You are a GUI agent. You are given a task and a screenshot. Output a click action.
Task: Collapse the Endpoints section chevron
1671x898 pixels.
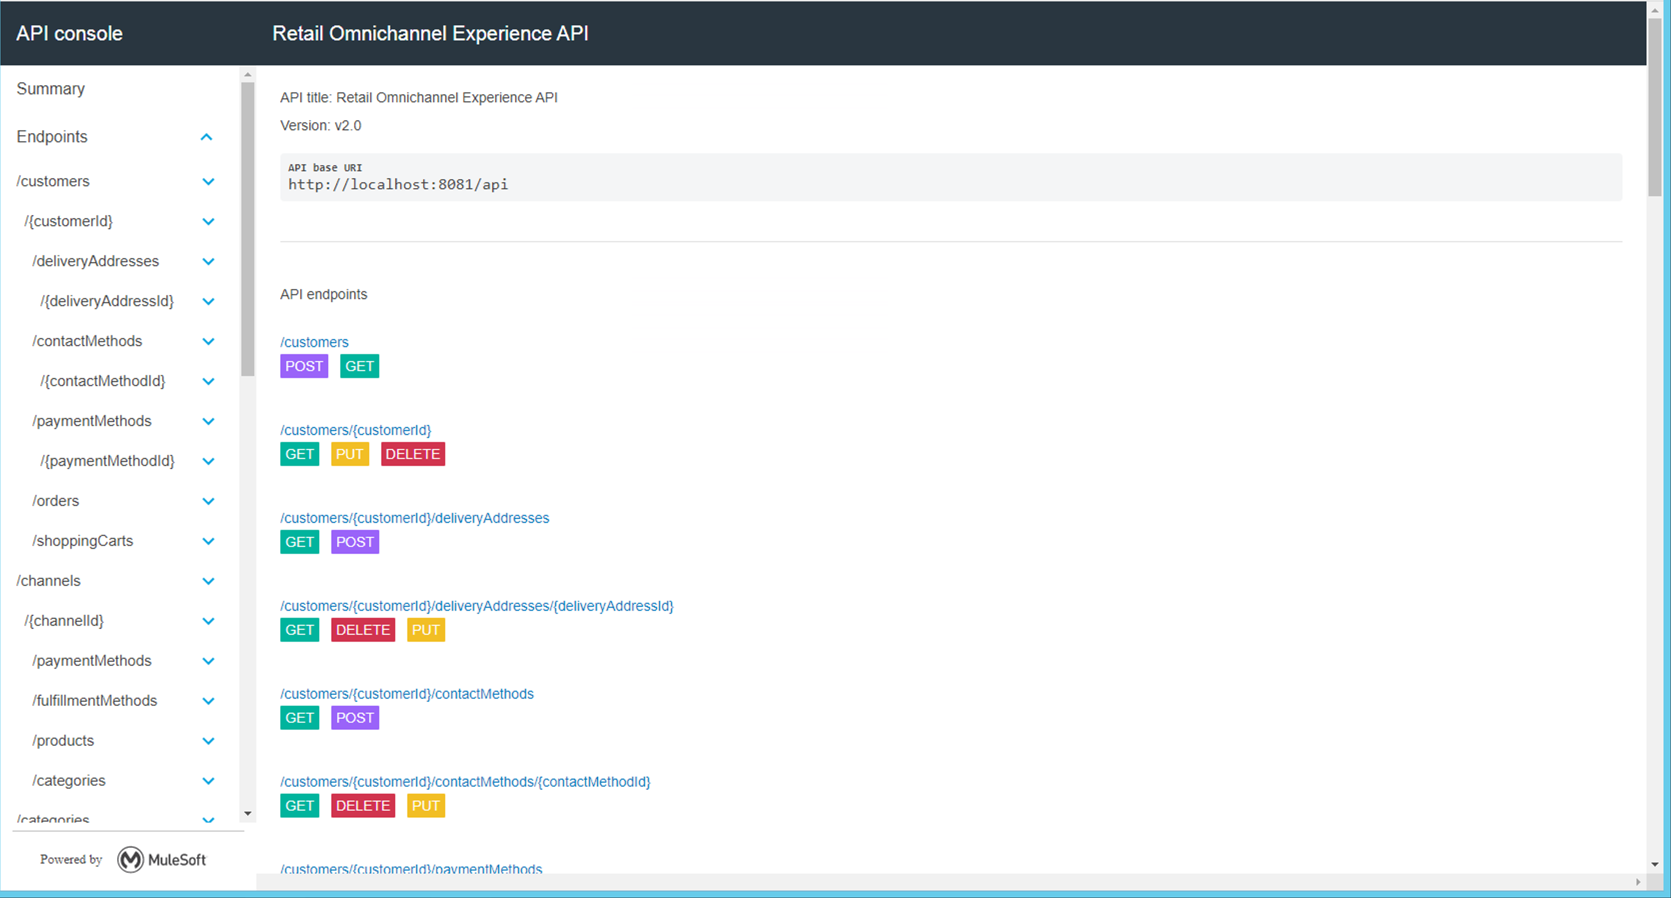tap(207, 137)
